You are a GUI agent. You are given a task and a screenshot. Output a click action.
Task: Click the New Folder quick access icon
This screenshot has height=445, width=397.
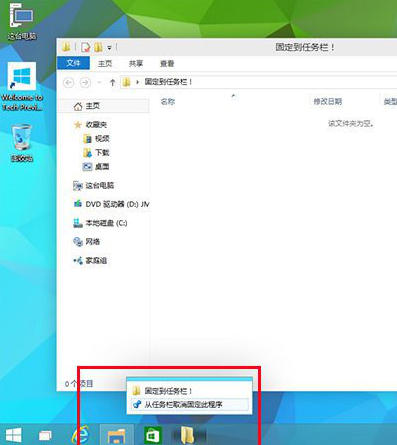98,47
